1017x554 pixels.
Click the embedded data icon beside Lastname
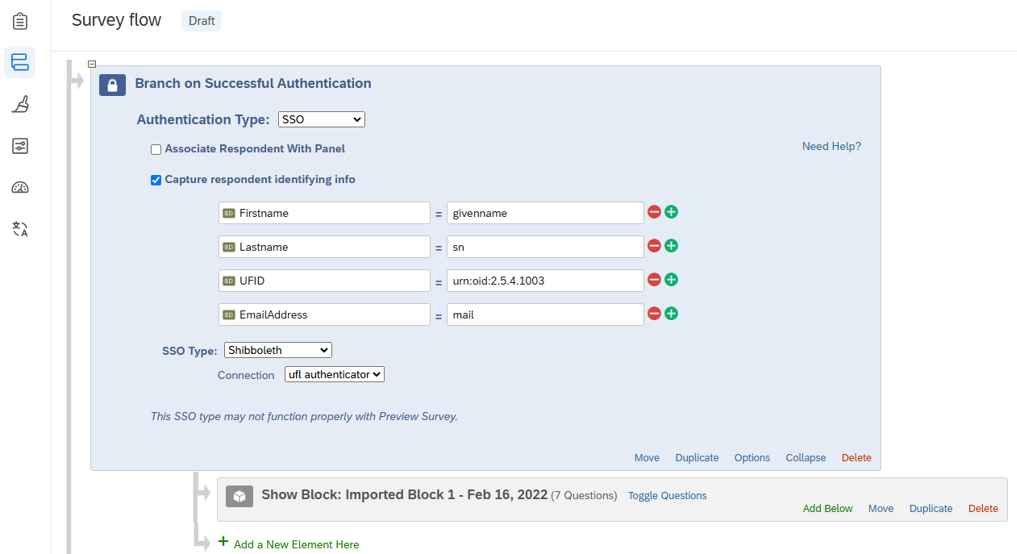click(x=229, y=247)
